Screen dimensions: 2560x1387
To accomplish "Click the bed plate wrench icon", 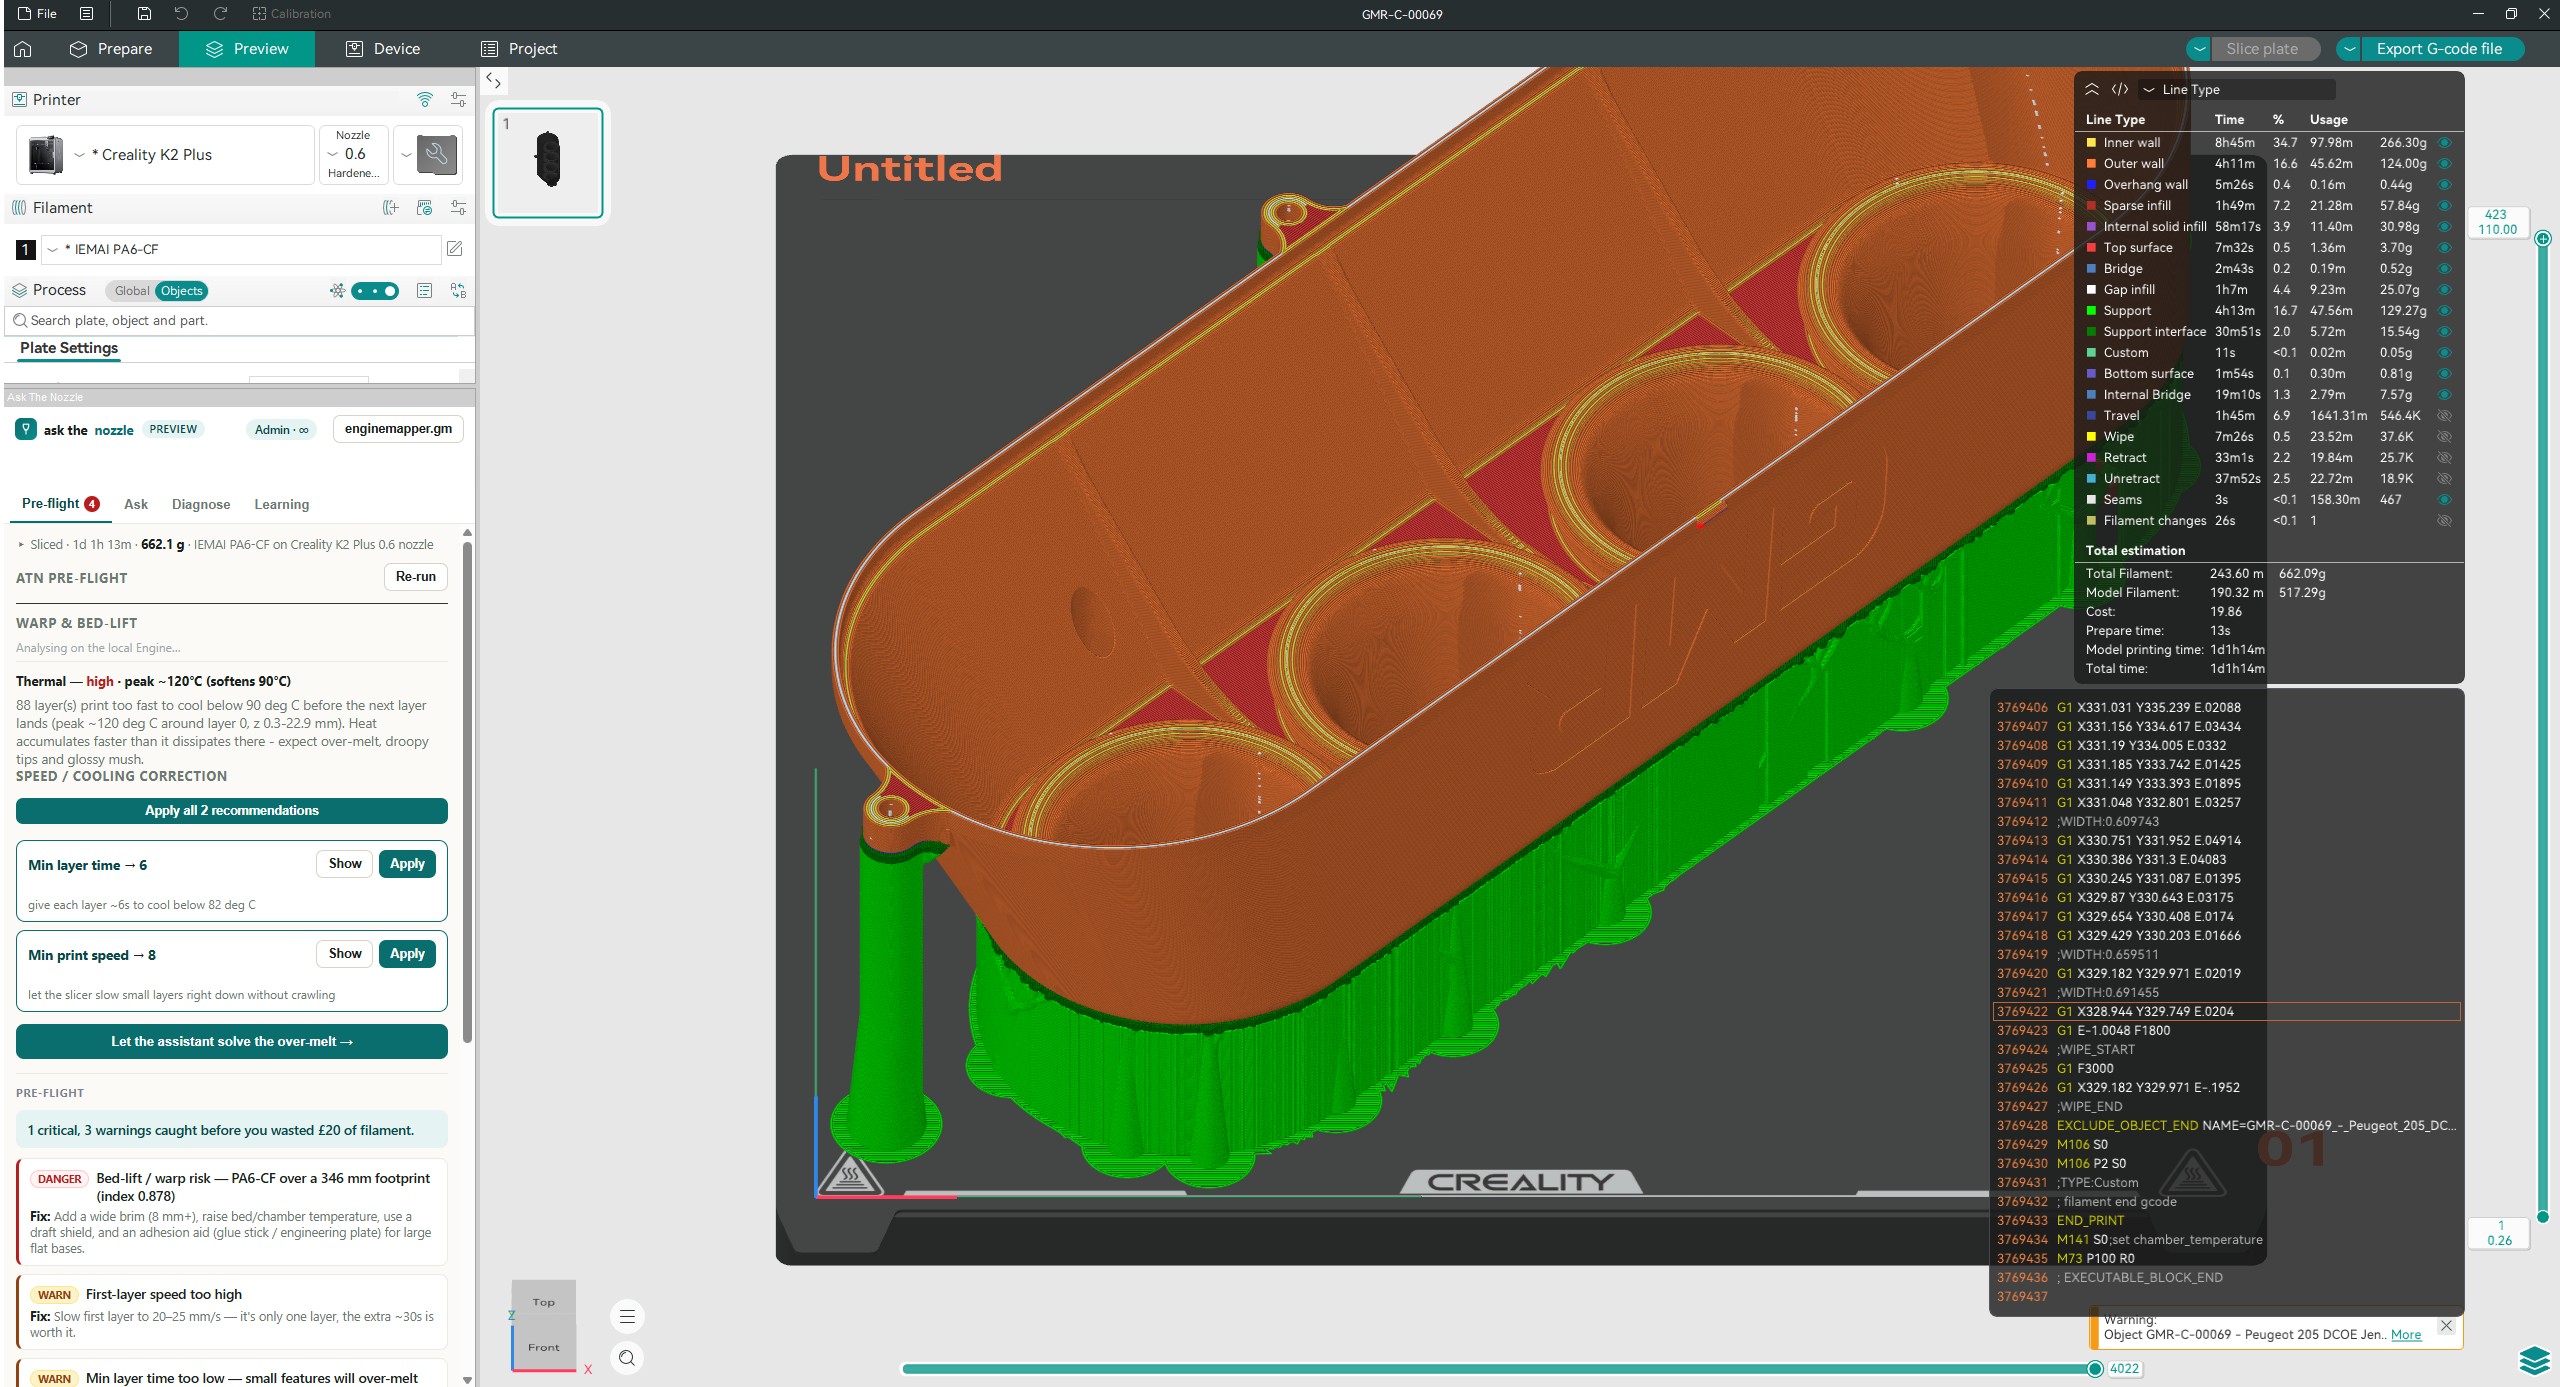I will [x=437, y=155].
